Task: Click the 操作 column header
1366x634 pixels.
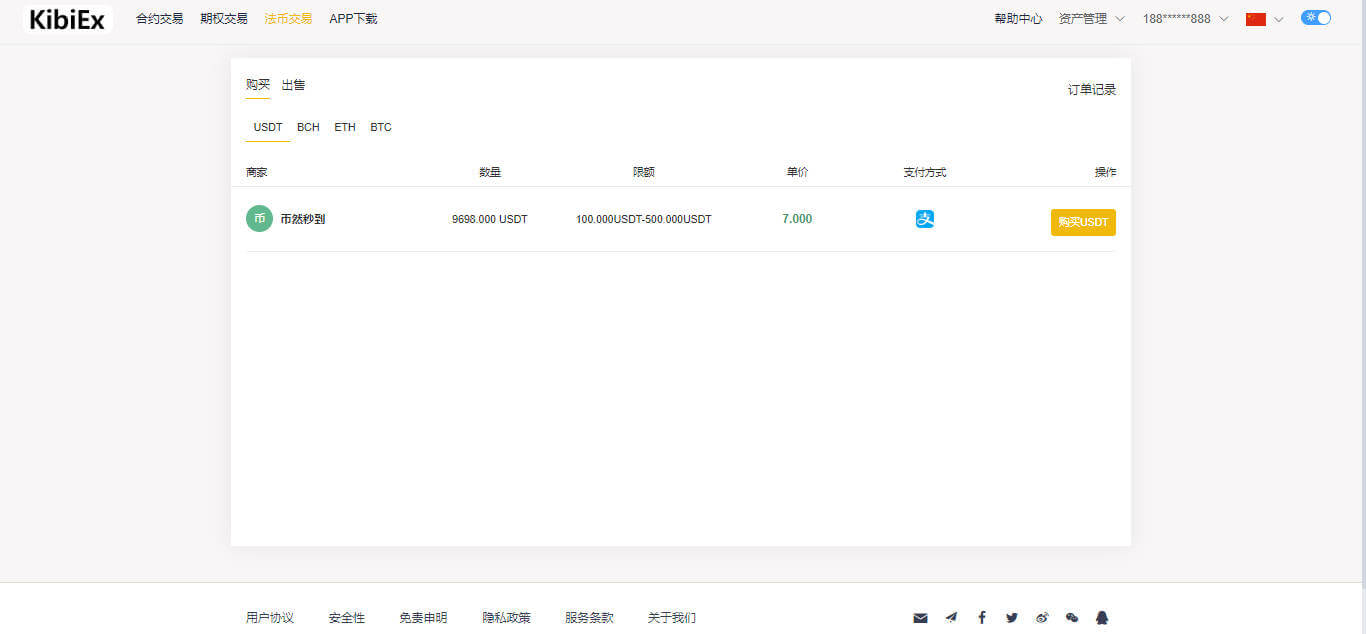Action: coord(1105,172)
